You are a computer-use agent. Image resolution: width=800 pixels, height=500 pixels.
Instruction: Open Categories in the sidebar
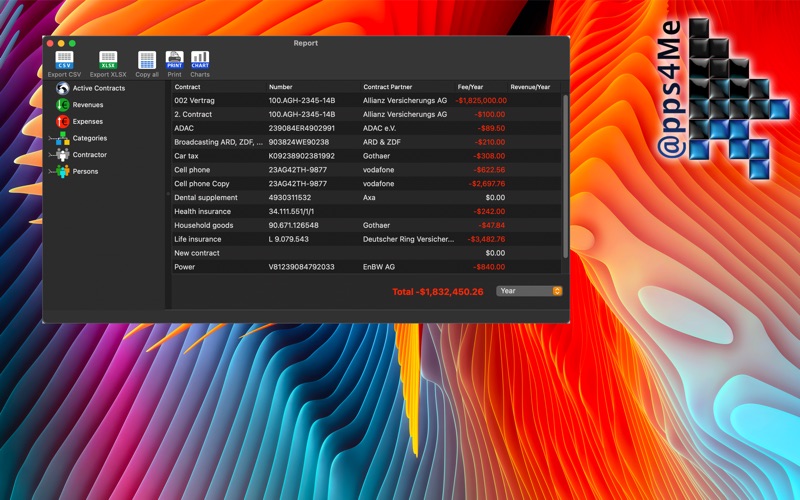point(90,138)
